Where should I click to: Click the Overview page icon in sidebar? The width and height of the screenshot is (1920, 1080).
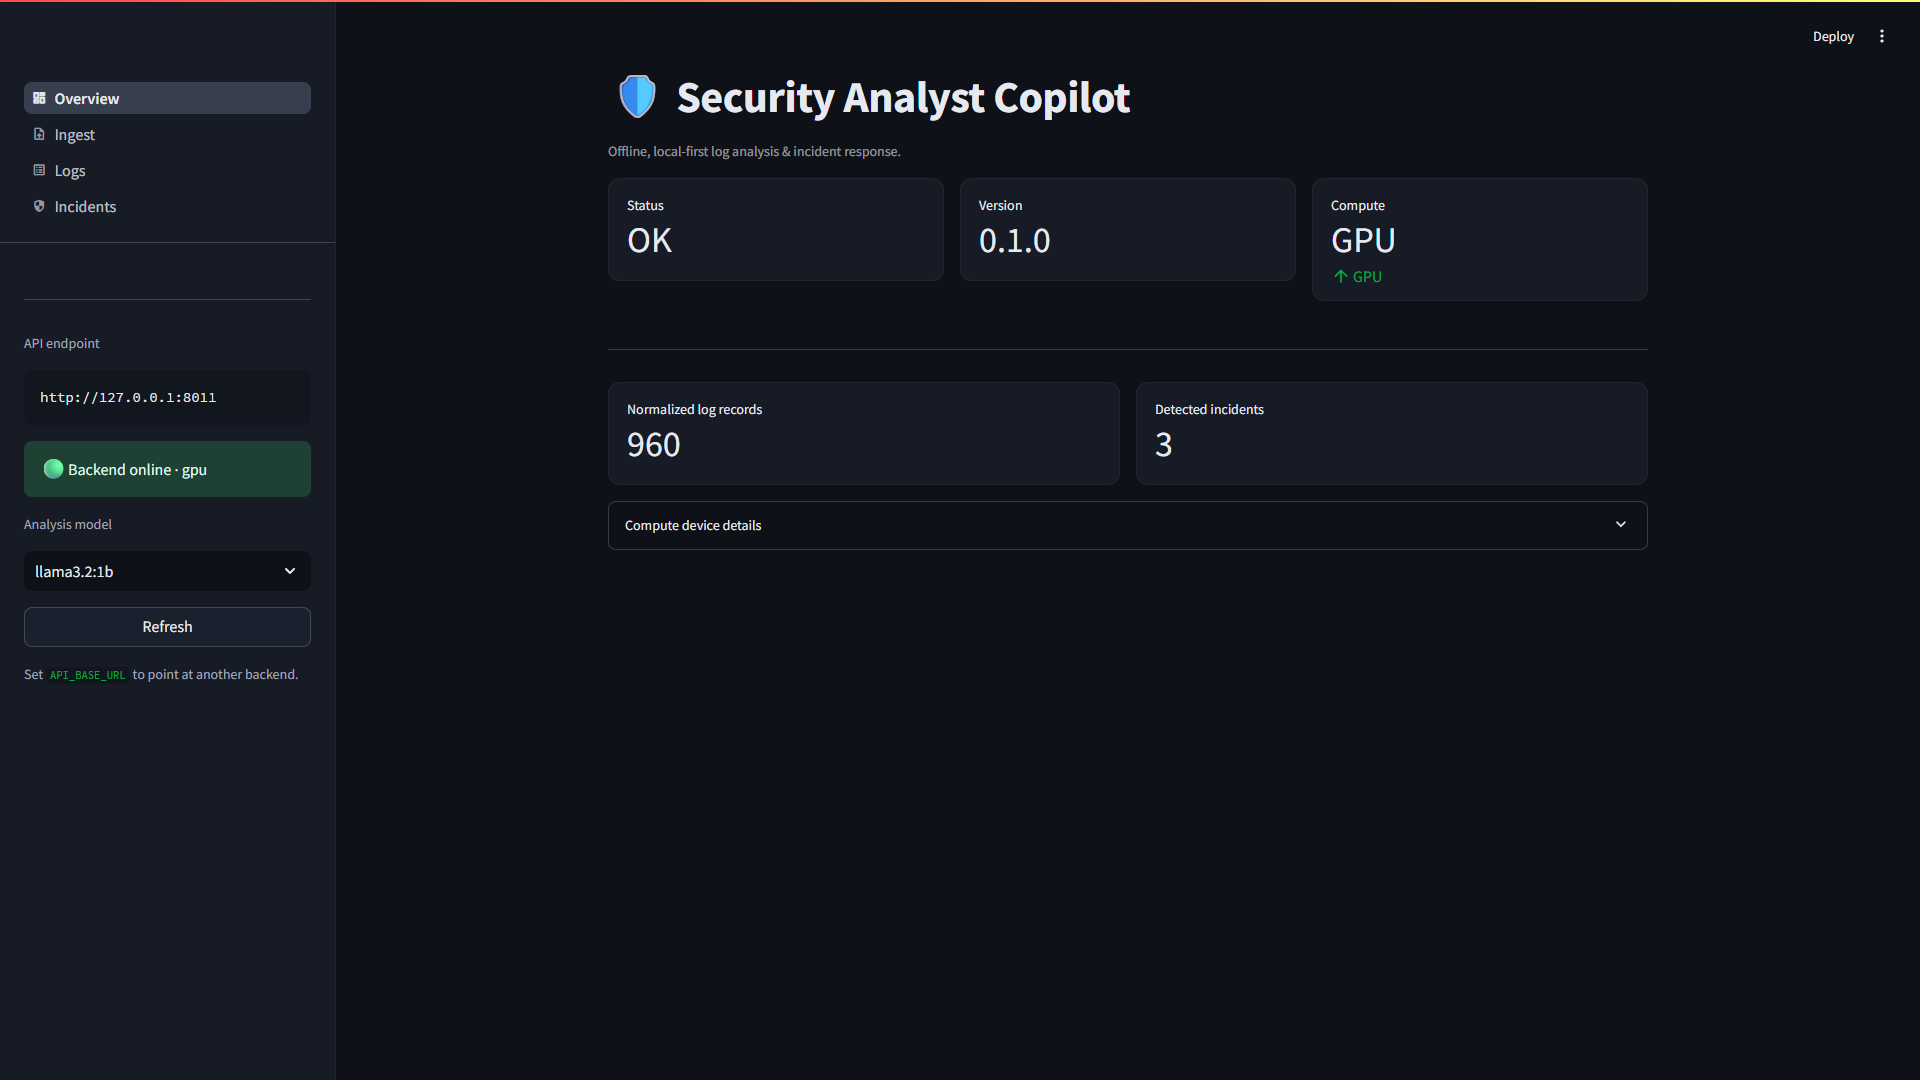[x=39, y=98]
